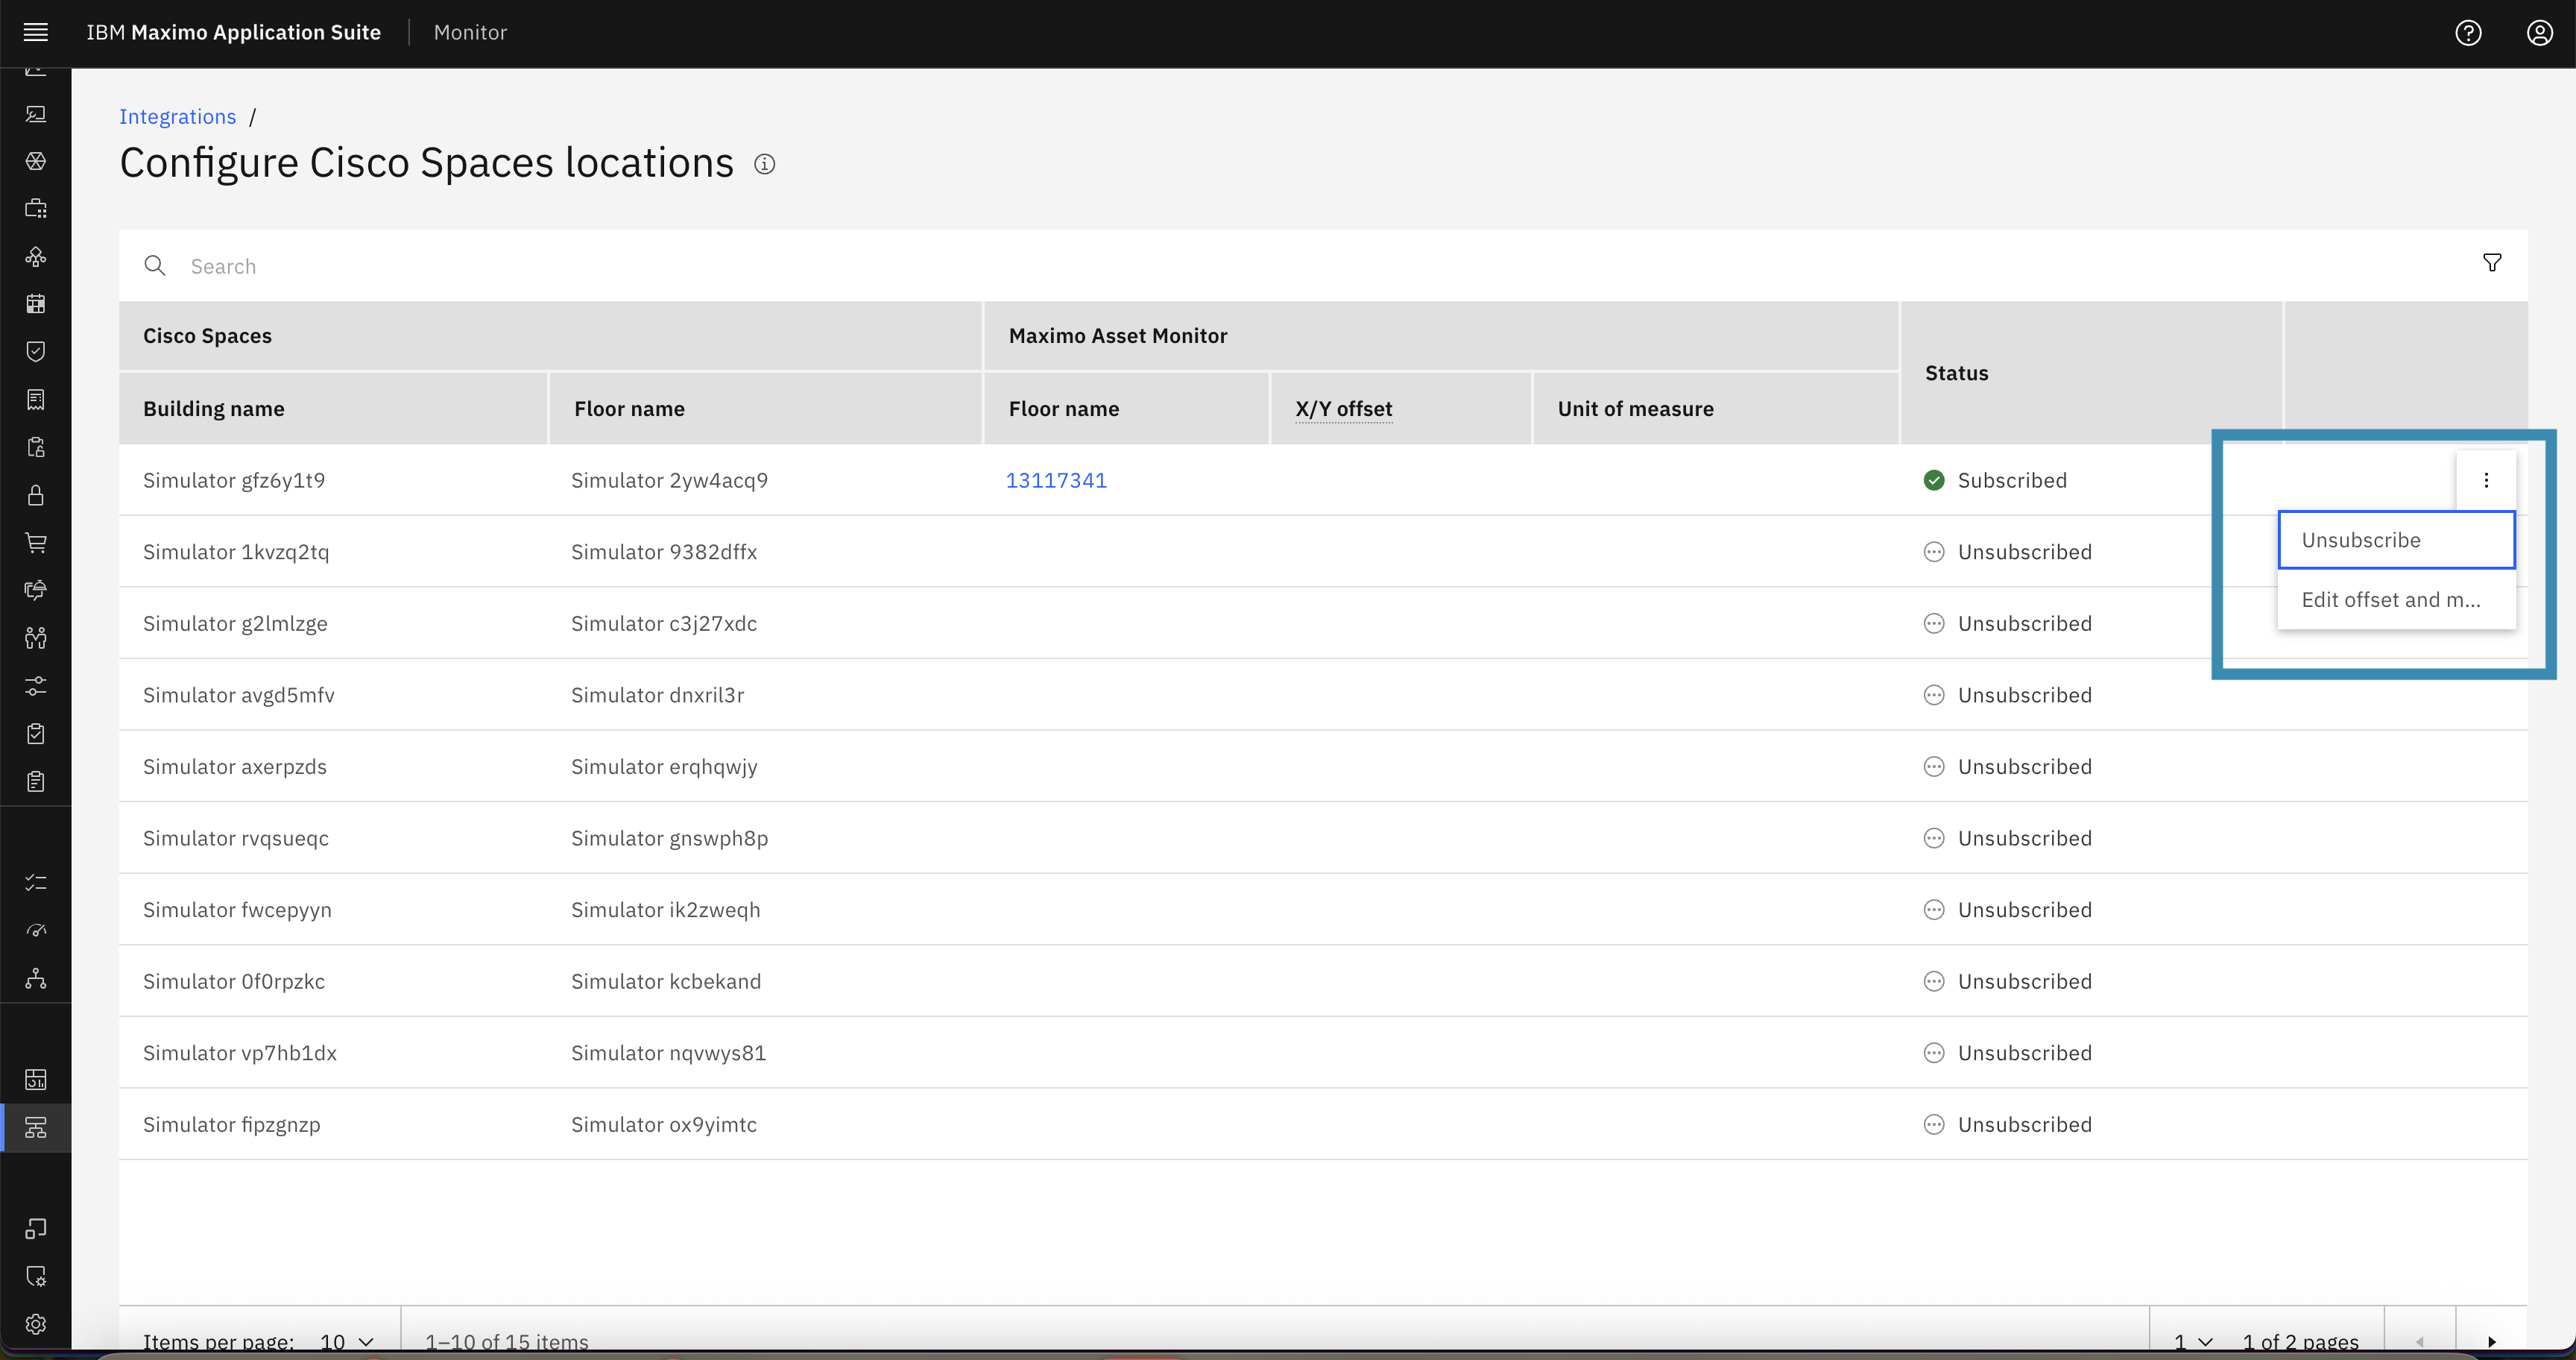The image size is (2576, 1360).
Task: Go to the previous page arrow
Action: tap(2420, 1341)
